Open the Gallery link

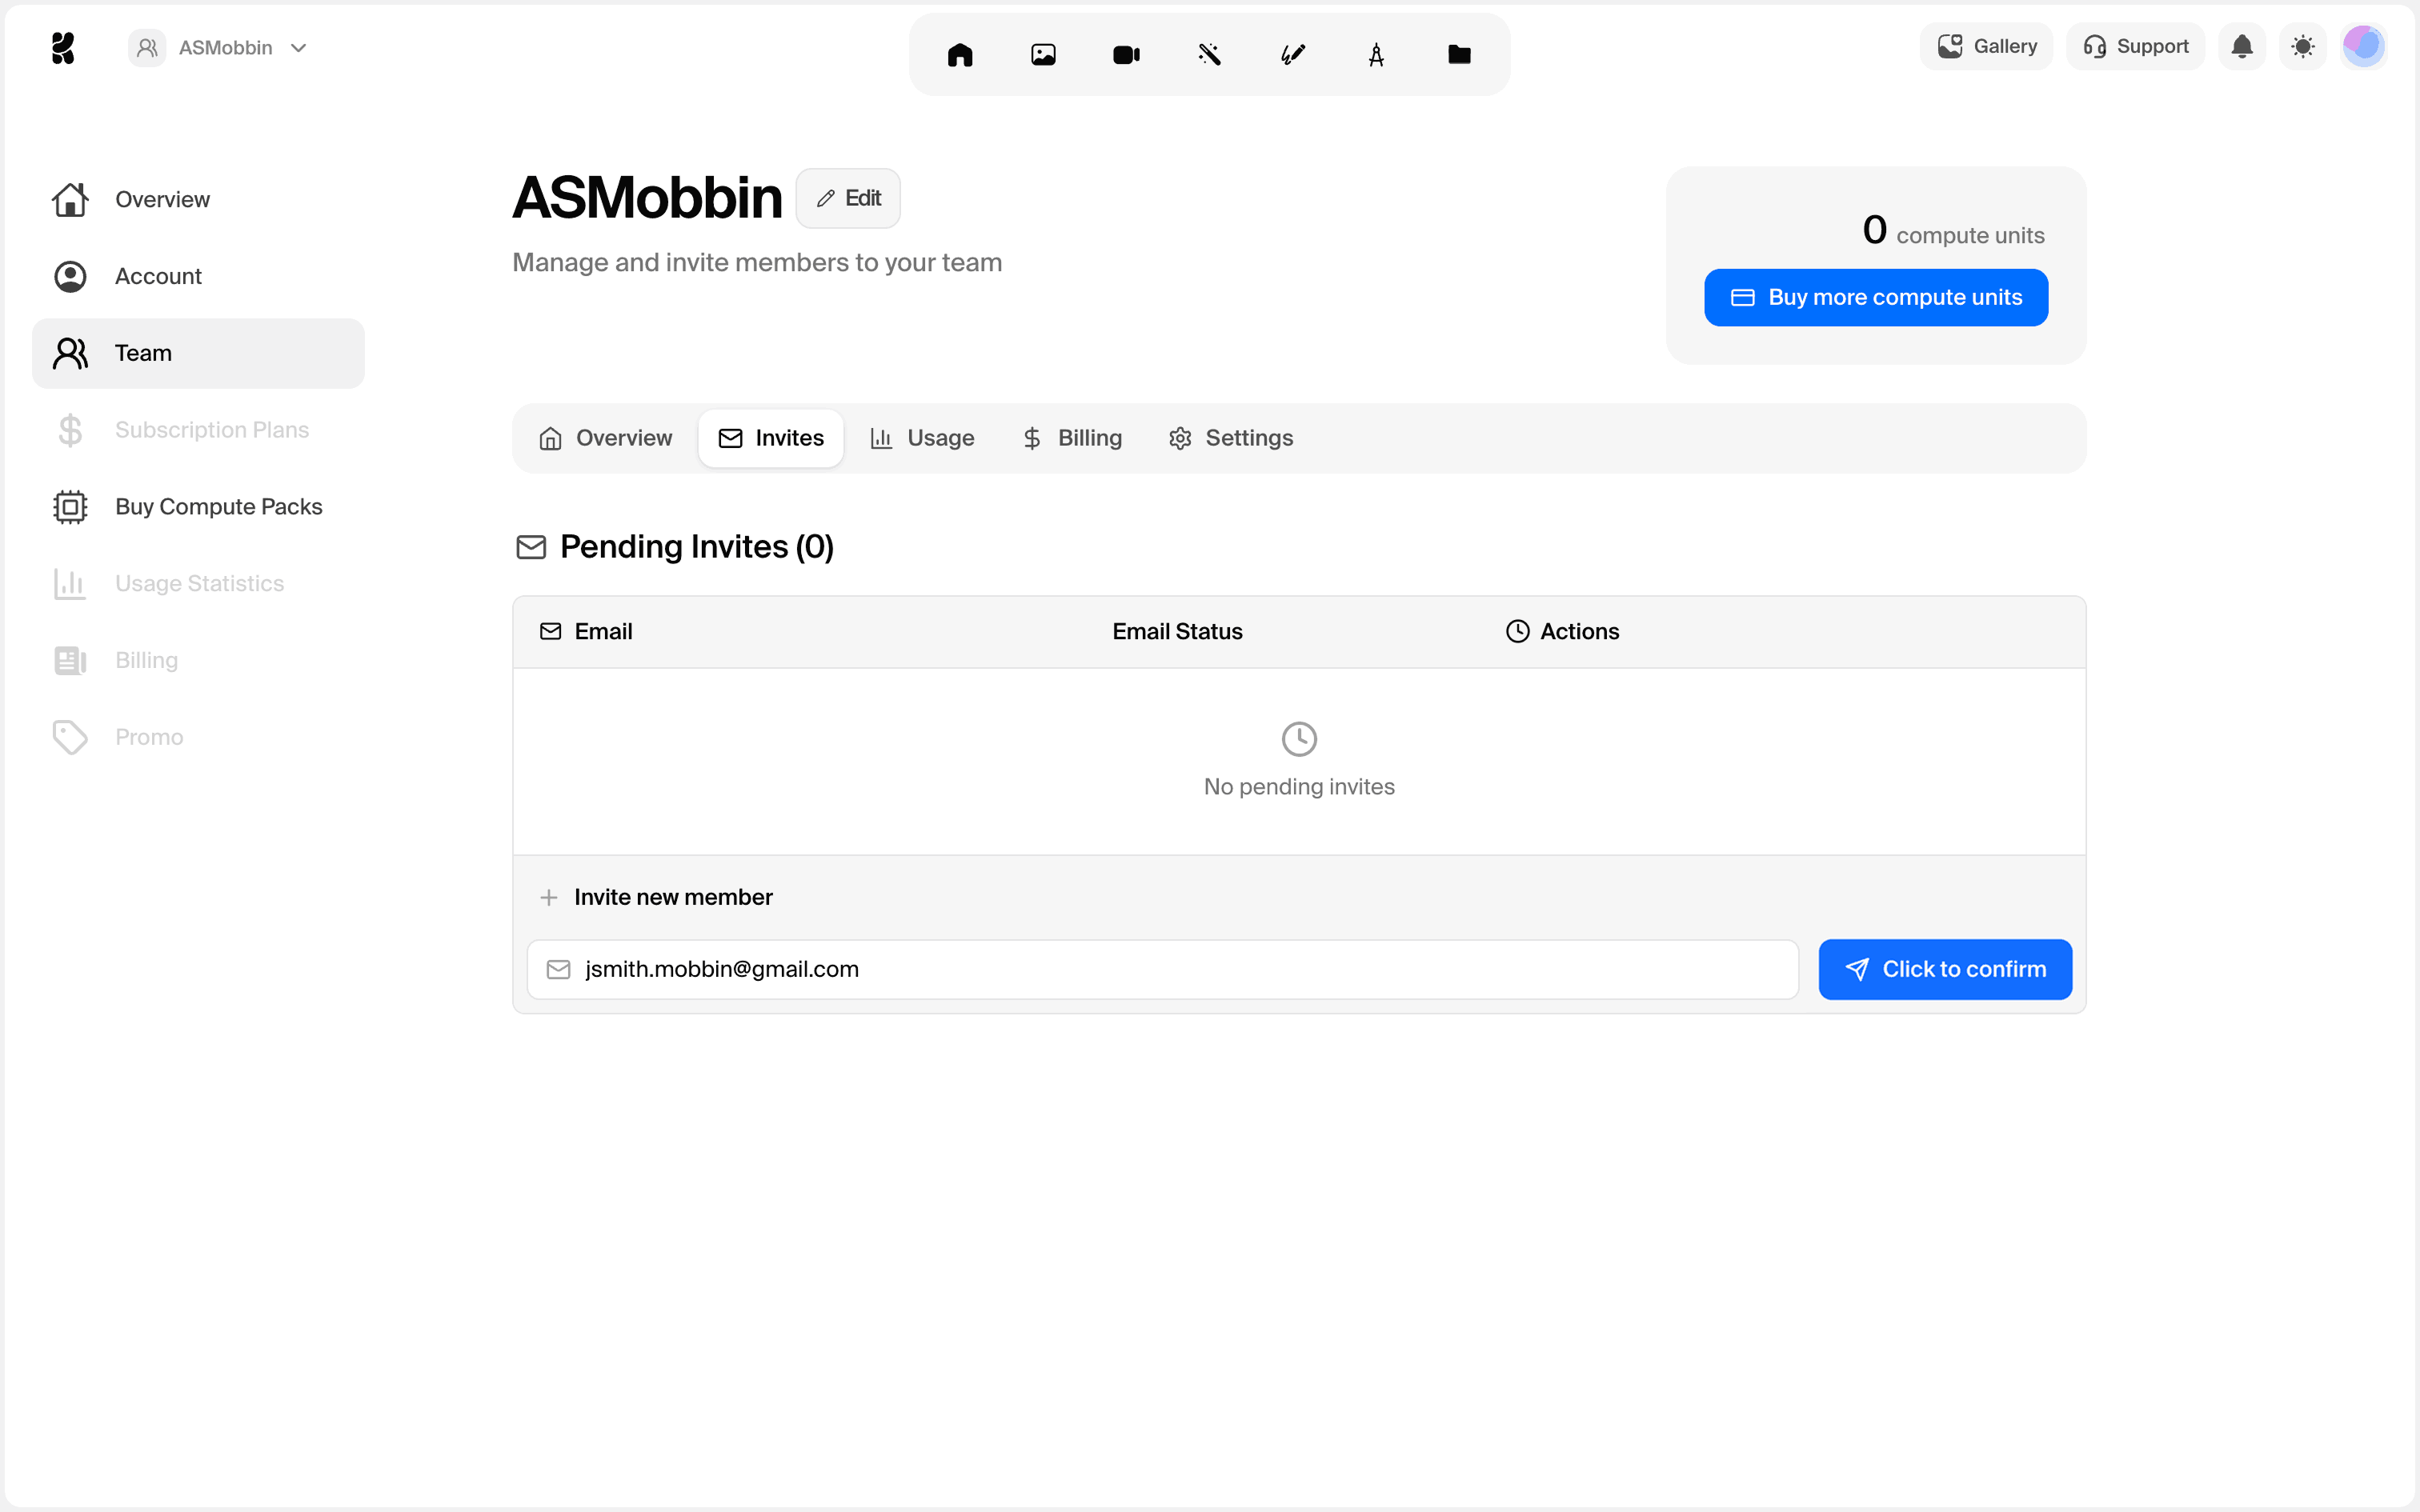1987,47
